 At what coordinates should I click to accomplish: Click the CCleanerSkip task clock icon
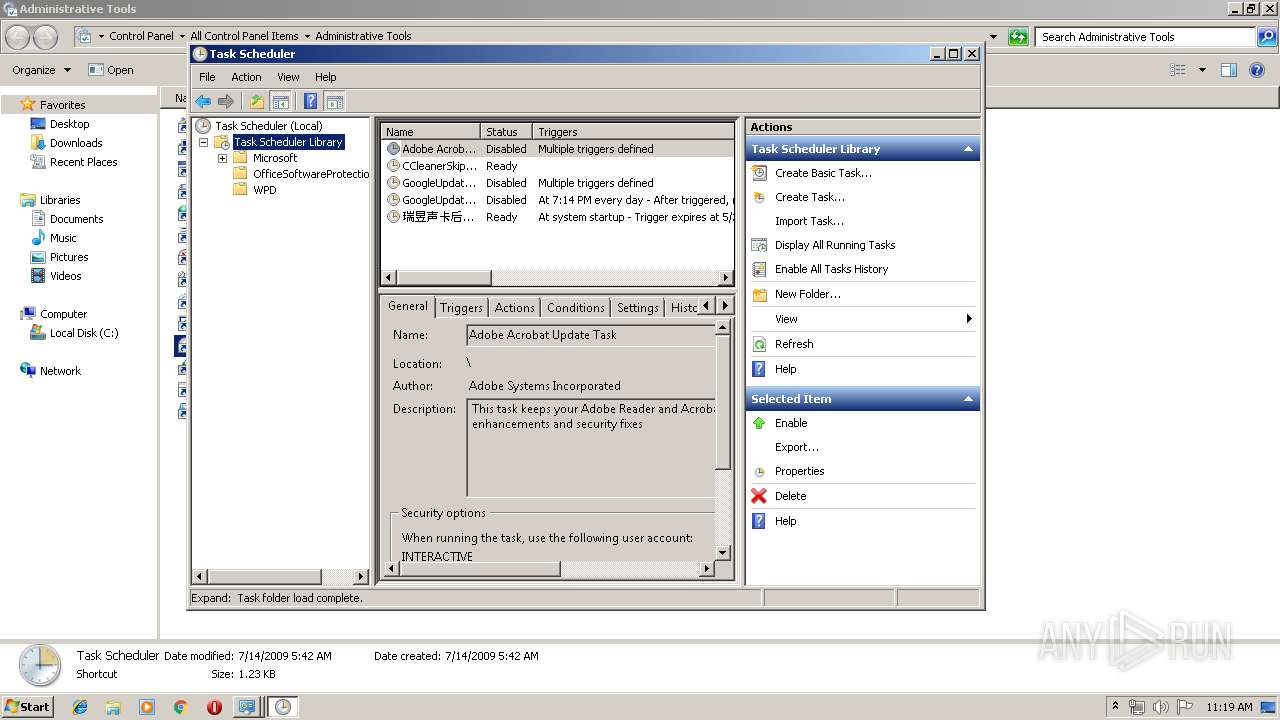393,166
